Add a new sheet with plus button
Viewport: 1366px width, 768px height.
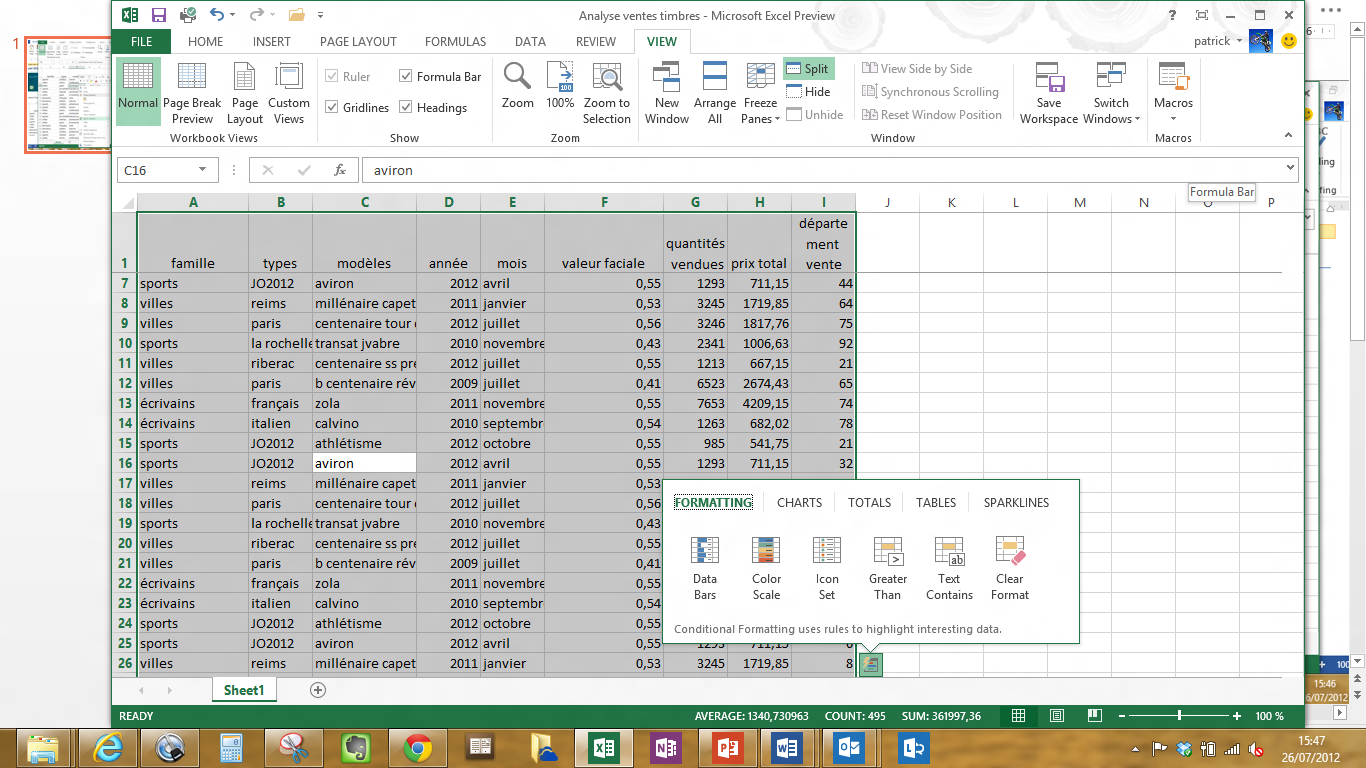318,690
